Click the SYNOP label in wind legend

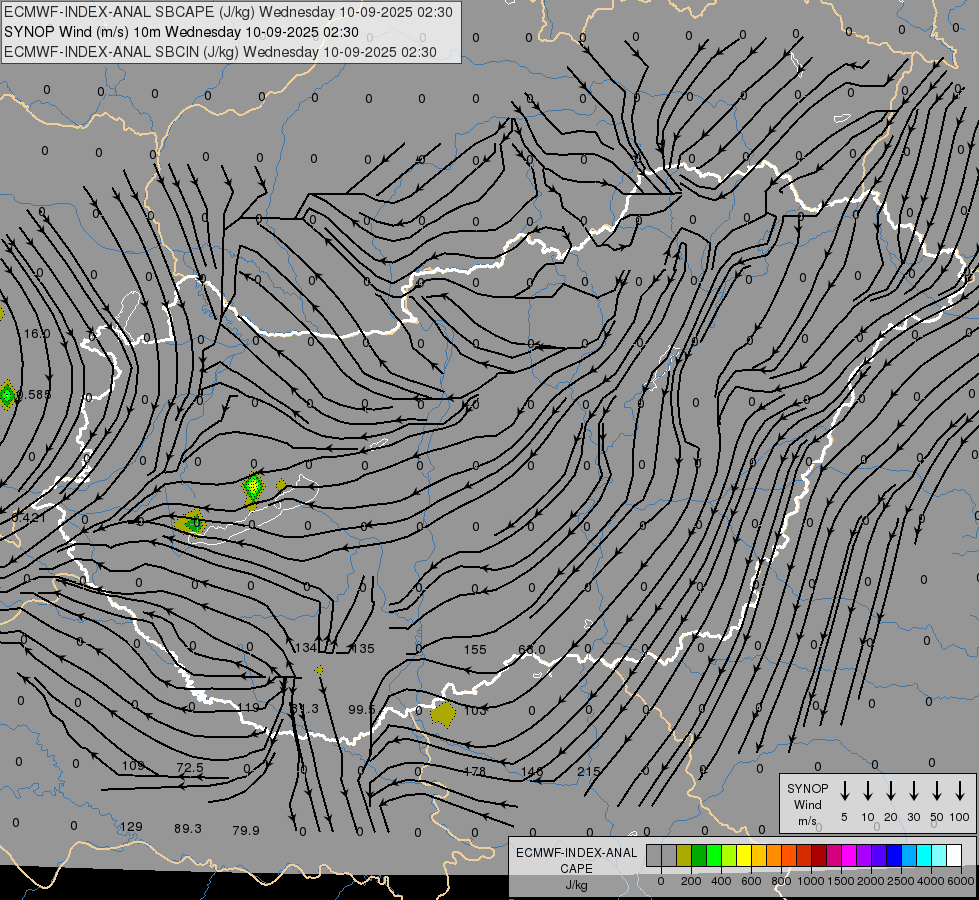pos(807,789)
